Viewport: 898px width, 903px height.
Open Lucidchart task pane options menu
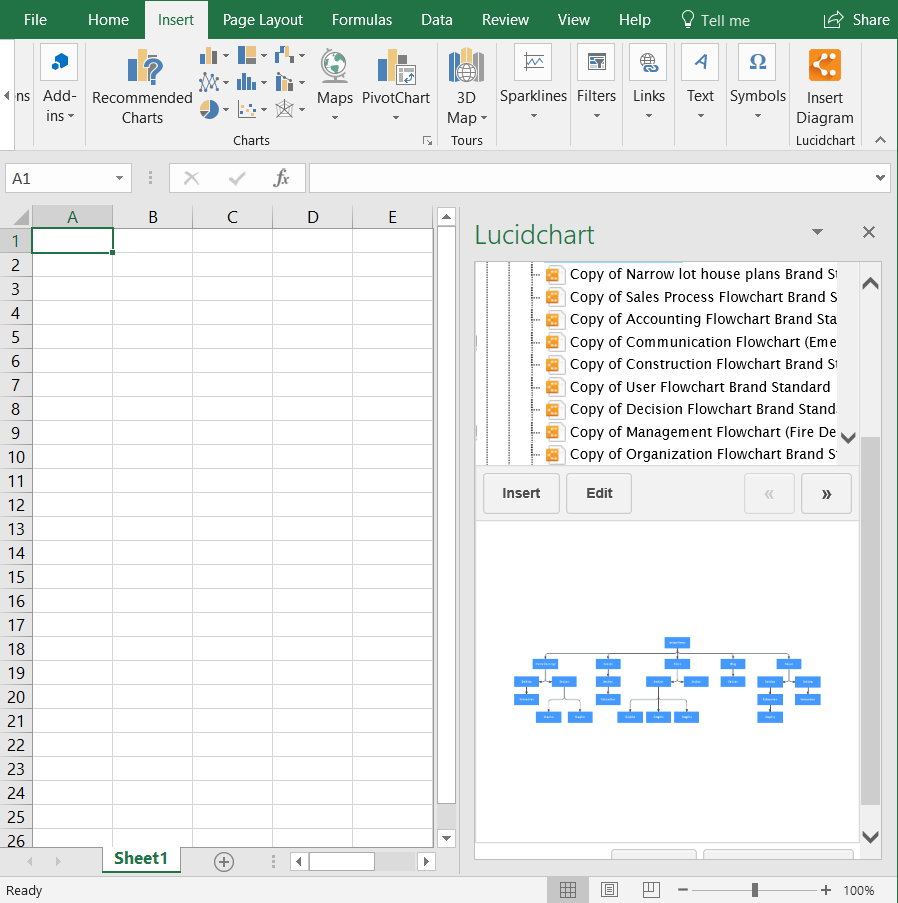817,232
